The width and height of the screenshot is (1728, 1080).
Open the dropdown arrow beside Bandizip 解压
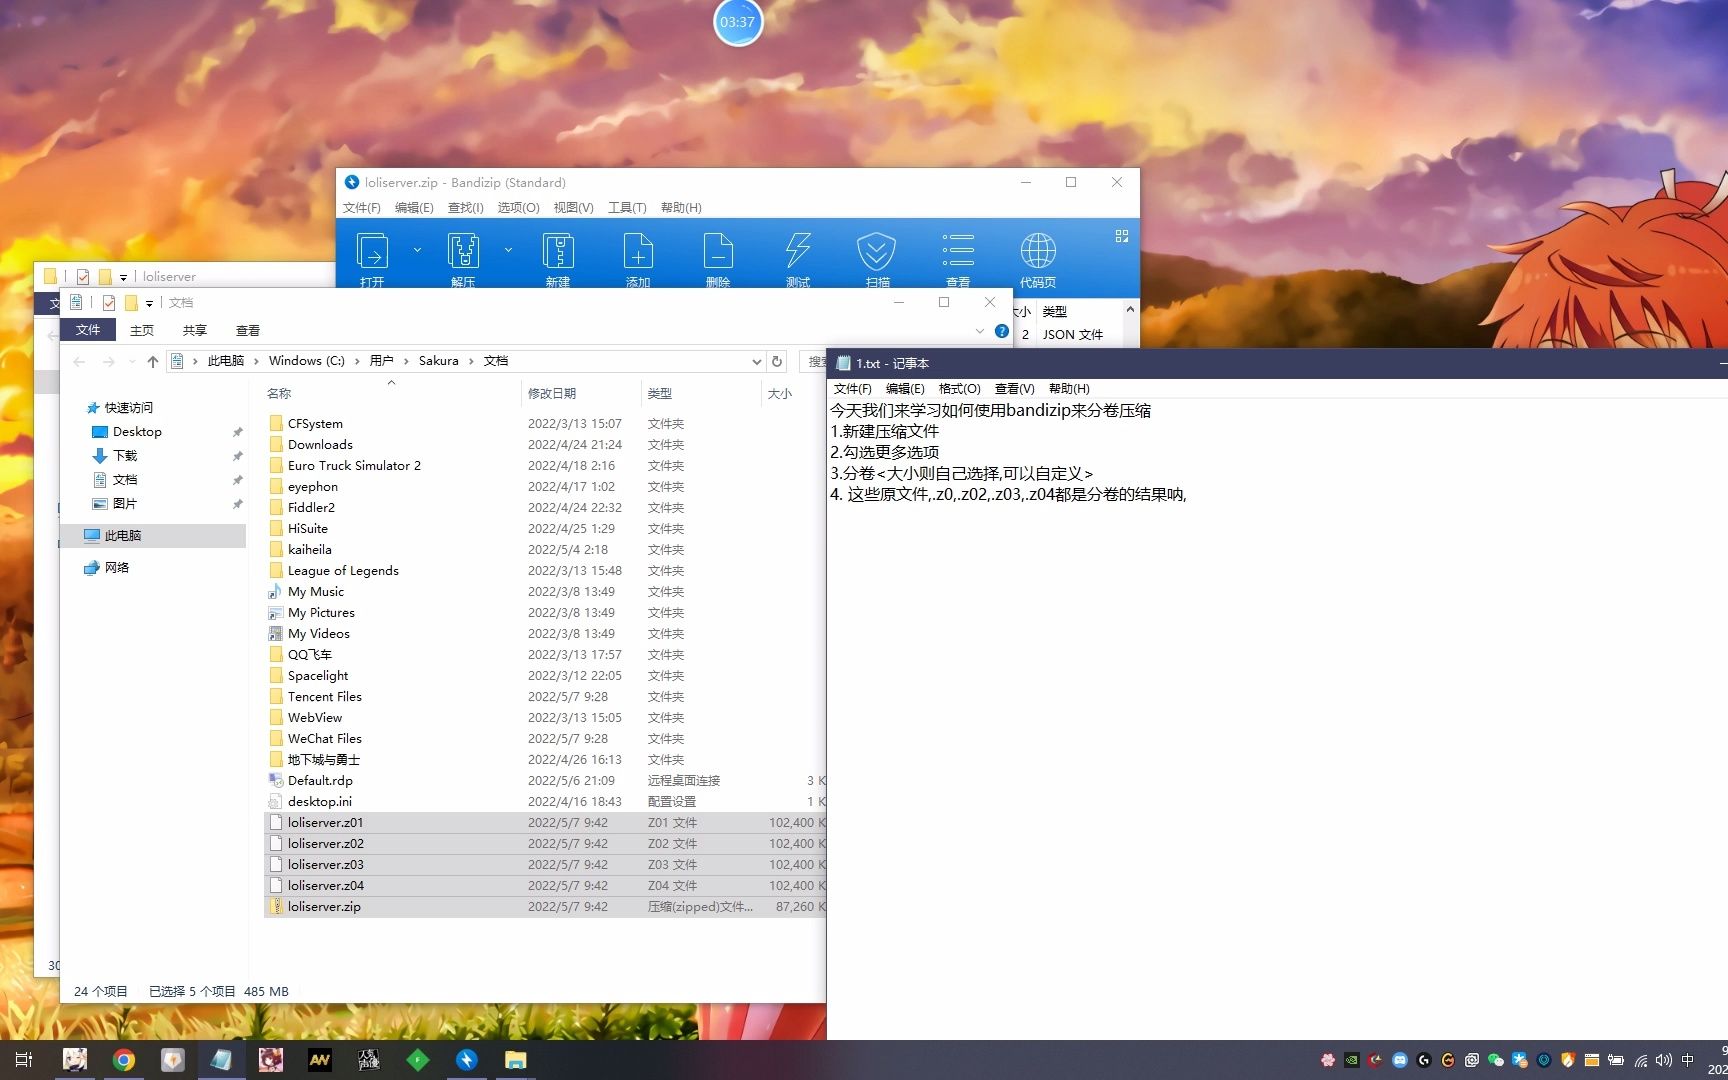point(508,250)
